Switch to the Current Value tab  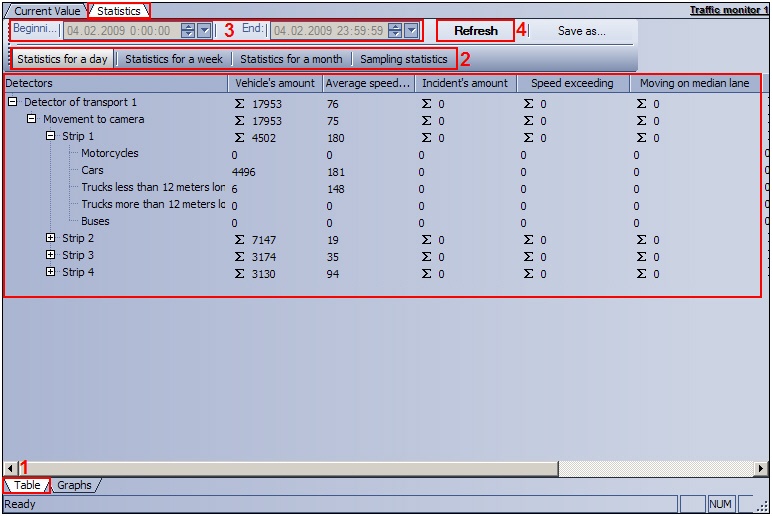coord(46,11)
